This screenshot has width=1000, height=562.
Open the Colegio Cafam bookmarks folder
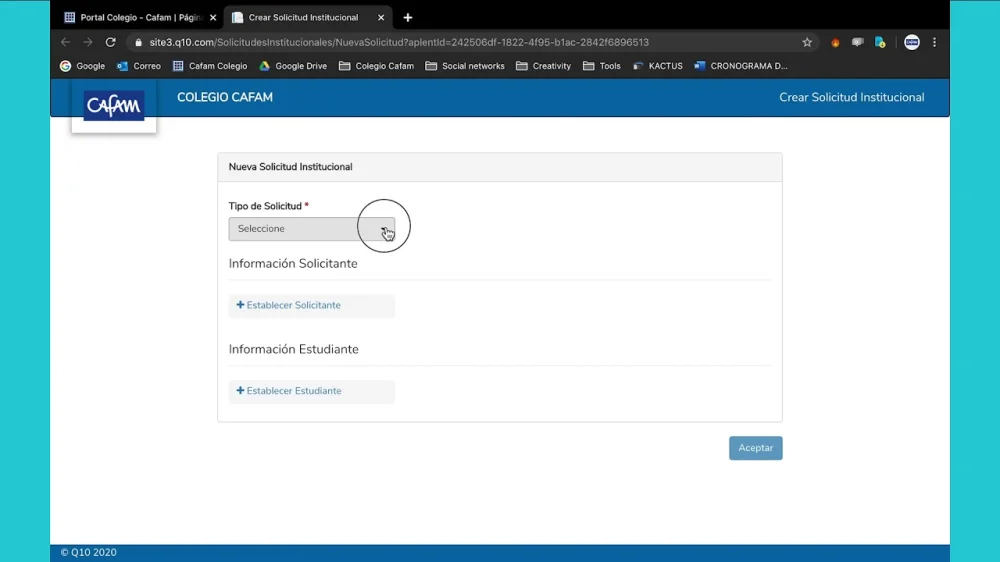(376, 66)
